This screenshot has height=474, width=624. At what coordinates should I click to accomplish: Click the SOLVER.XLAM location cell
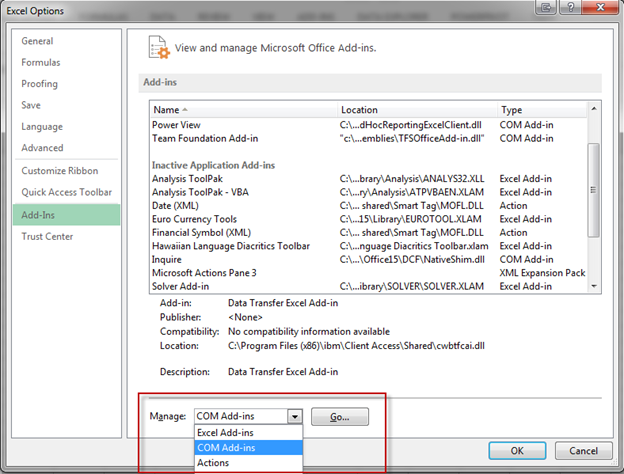[412, 287]
